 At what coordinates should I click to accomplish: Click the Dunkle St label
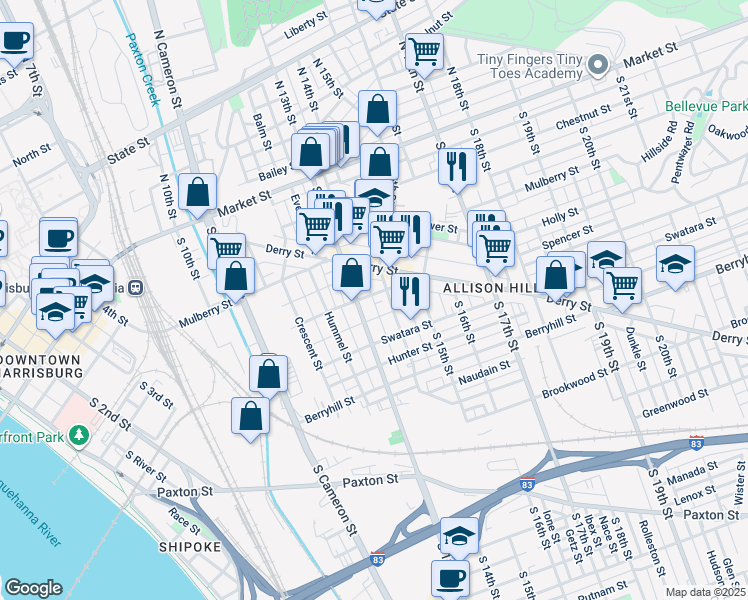pyautogui.click(x=636, y=349)
